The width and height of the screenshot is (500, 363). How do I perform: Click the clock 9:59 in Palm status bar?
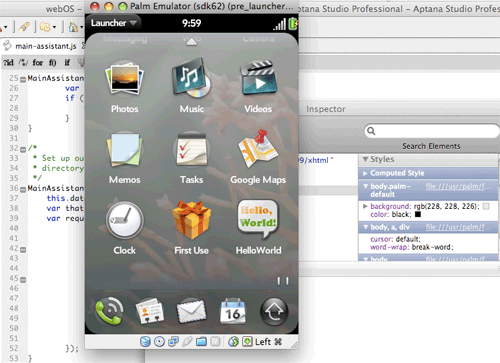(191, 23)
